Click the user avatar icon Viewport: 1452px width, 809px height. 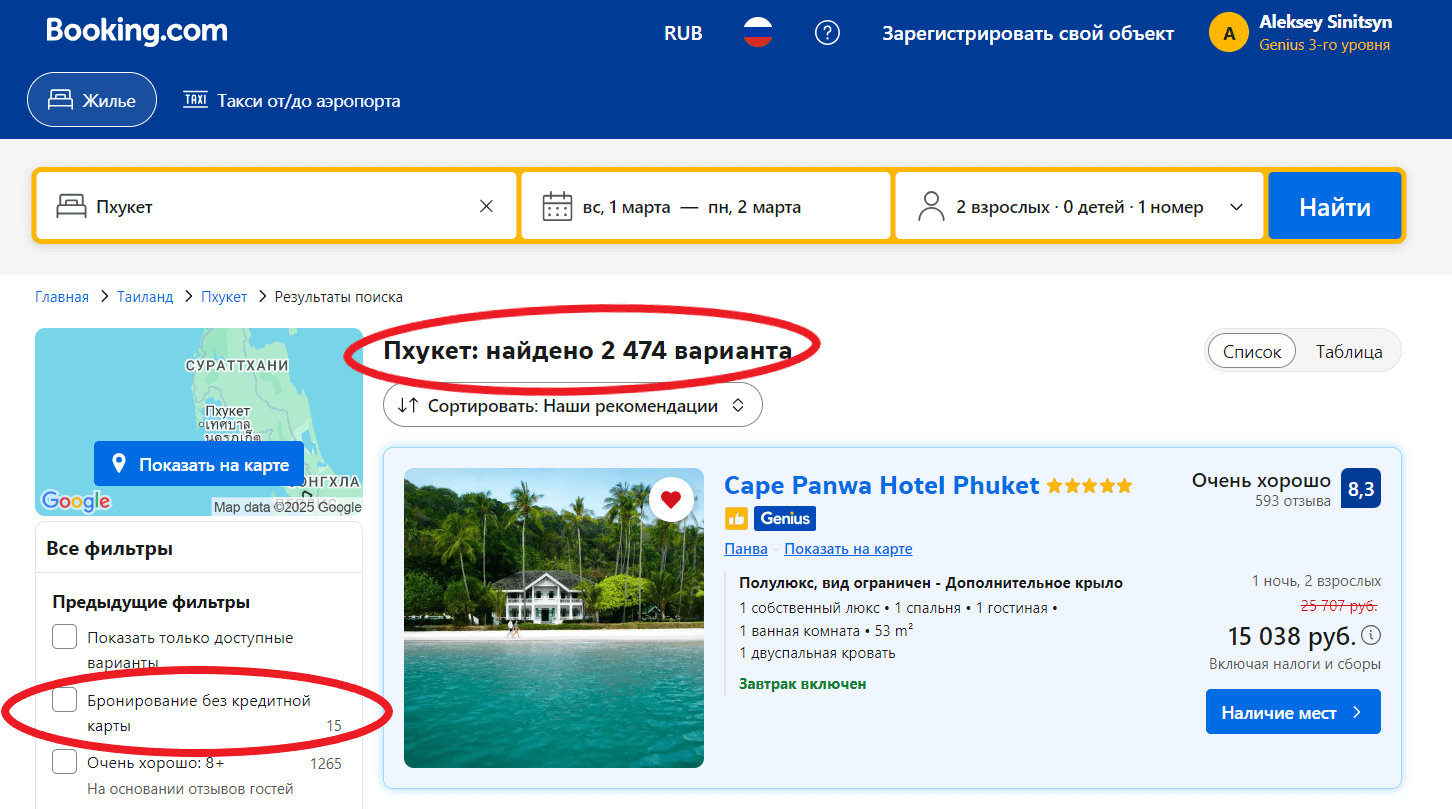click(1229, 33)
